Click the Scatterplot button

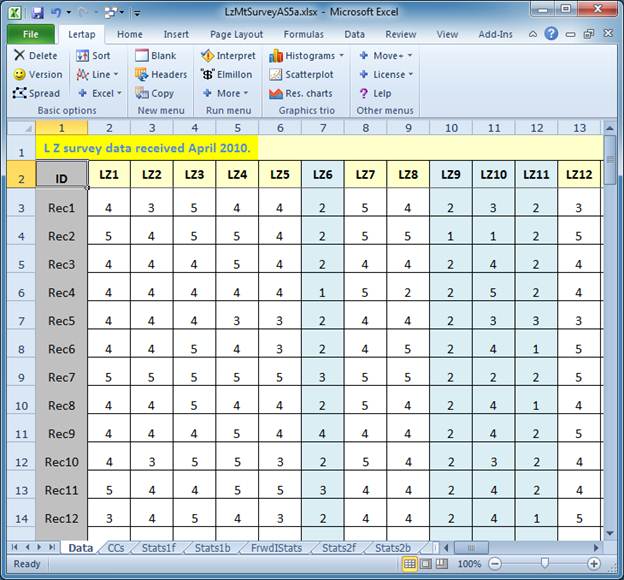point(304,75)
